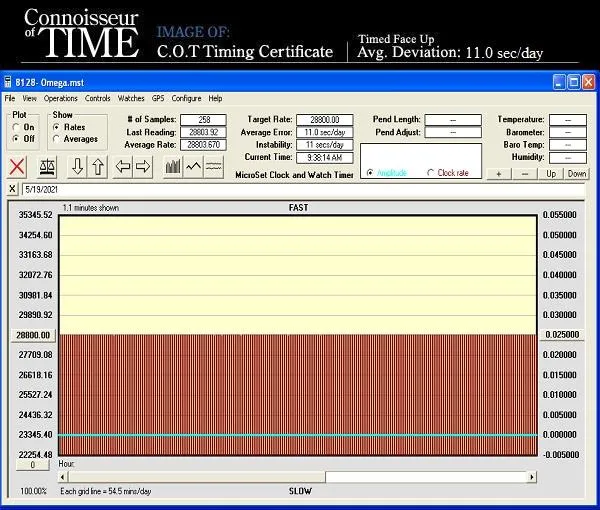Click the plus (+) button

pos(499,174)
